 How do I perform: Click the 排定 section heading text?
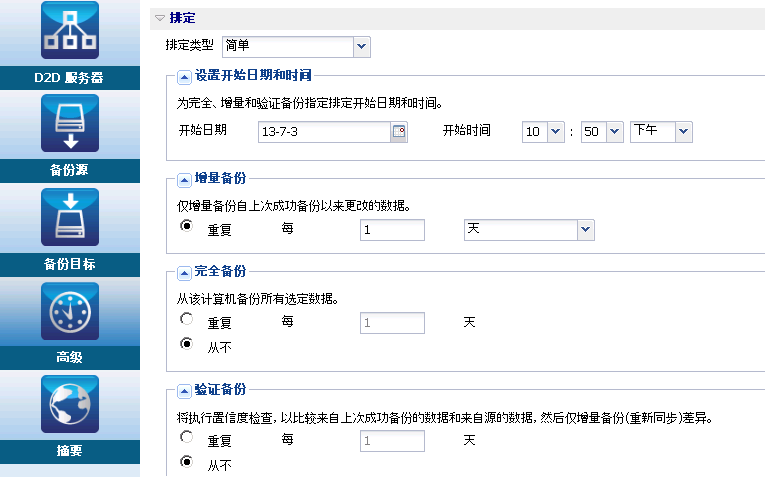[x=182, y=18]
